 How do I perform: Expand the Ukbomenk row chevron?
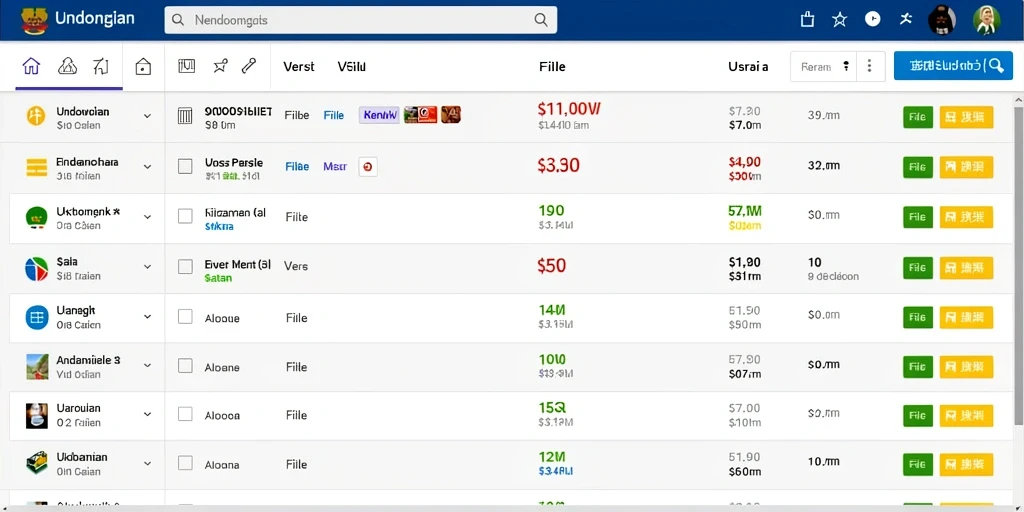pos(147,217)
